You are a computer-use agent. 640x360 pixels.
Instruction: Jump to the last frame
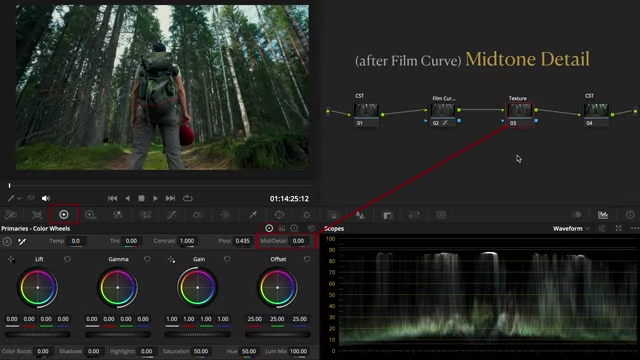tap(170, 198)
